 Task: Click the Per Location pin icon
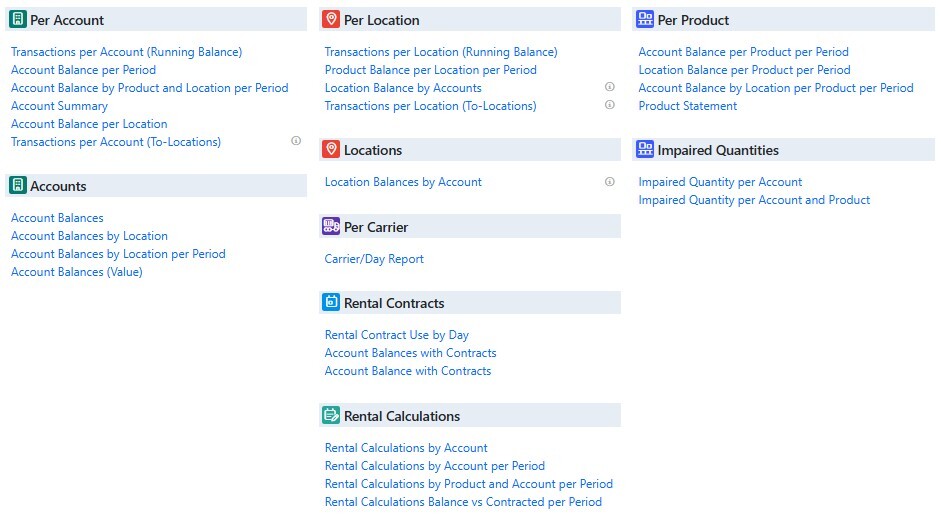pos(331,19)
